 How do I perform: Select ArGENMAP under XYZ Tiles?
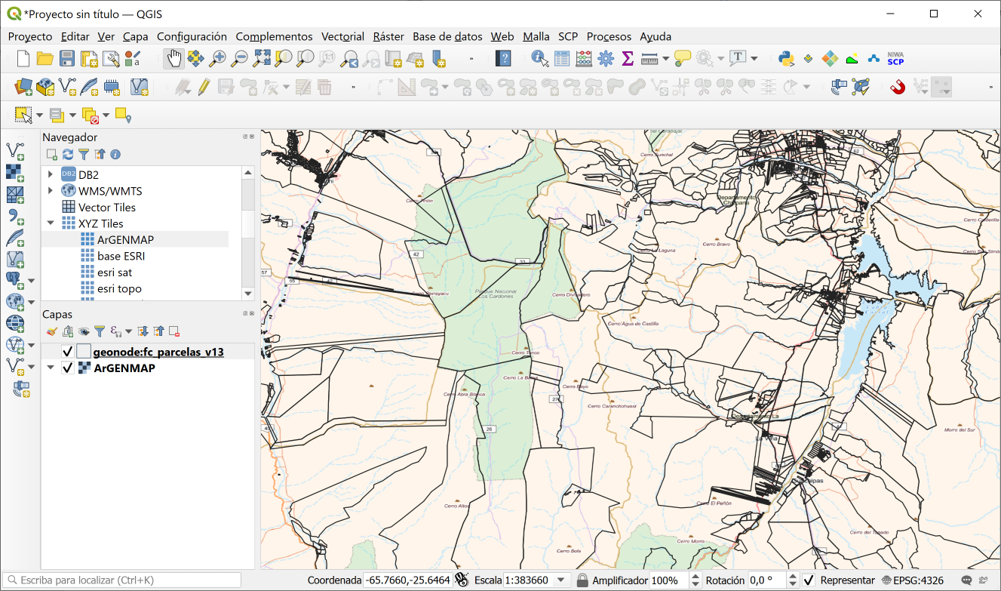click(126, 239)
